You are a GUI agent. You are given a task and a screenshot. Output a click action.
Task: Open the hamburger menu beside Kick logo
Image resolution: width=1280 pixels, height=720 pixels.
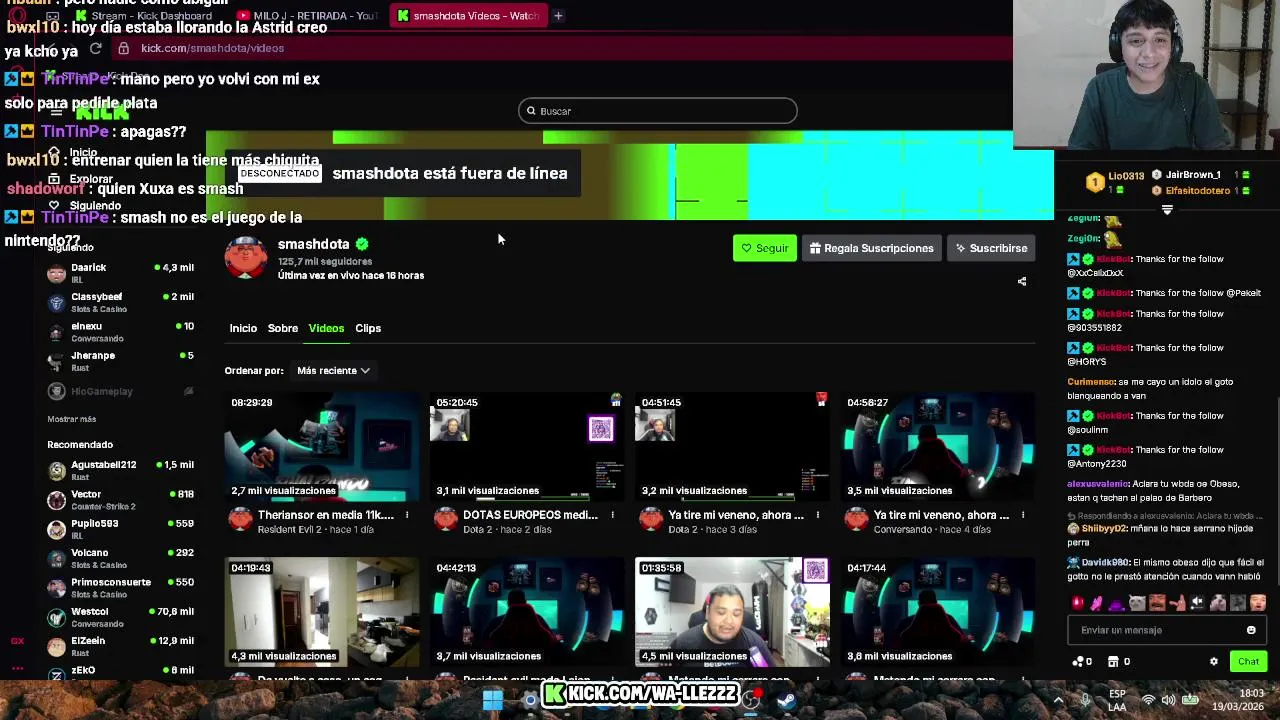pyautogui.click(x=56, y=112)
